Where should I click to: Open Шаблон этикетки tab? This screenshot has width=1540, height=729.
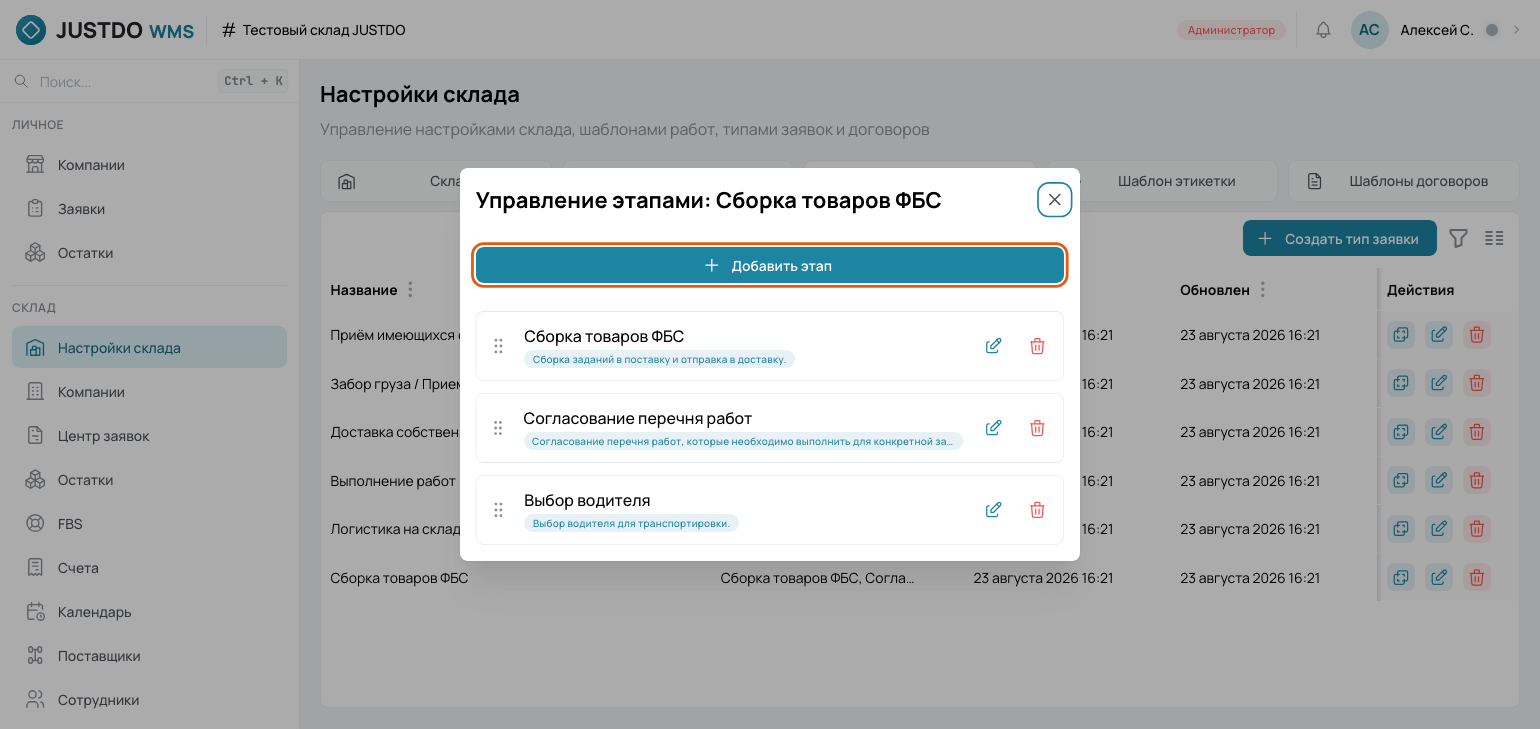pyautogui.click(x=1163, y=181)
